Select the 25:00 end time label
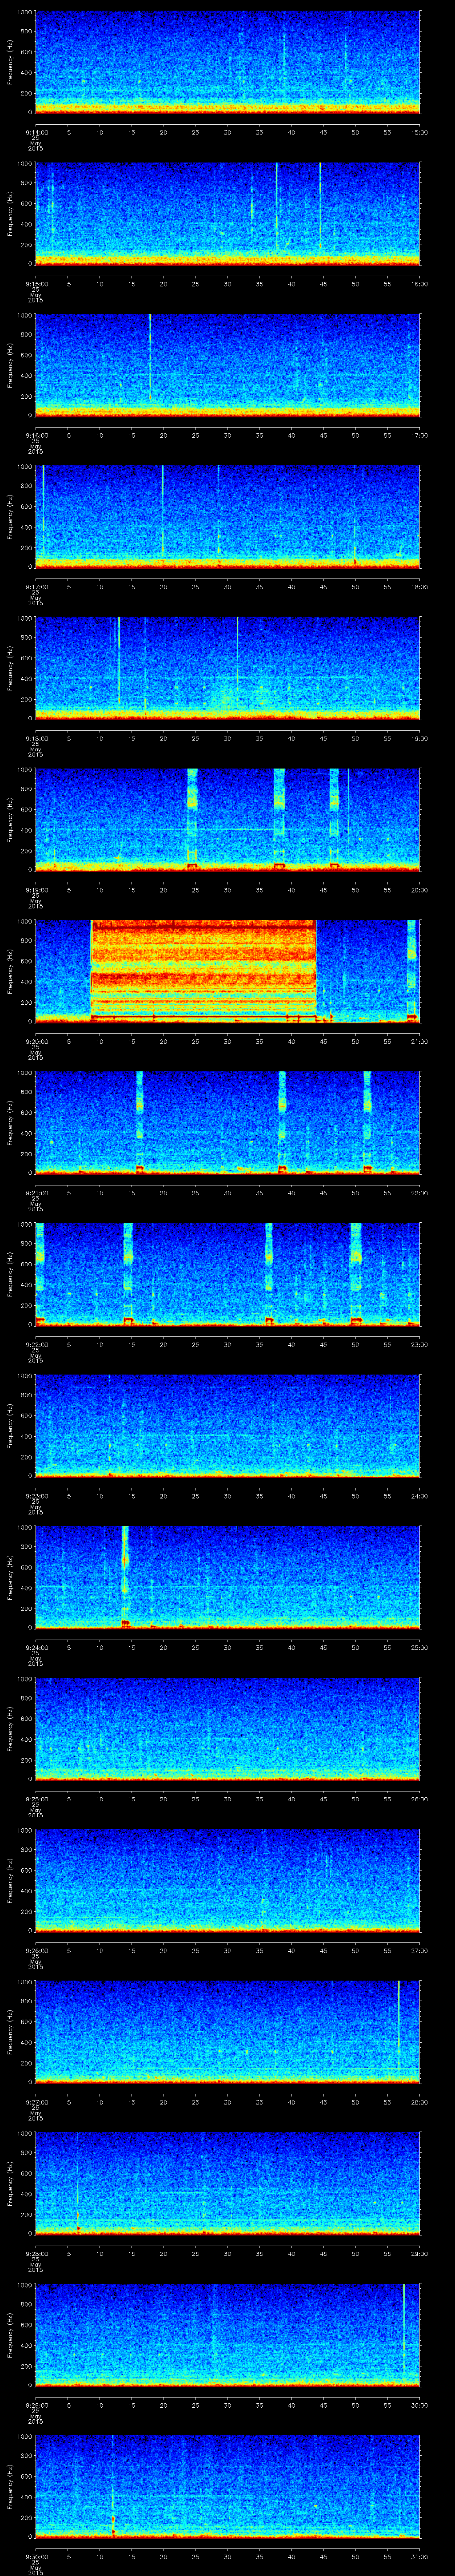Screen dimensions: 455x2576 tap(420, 1647)
